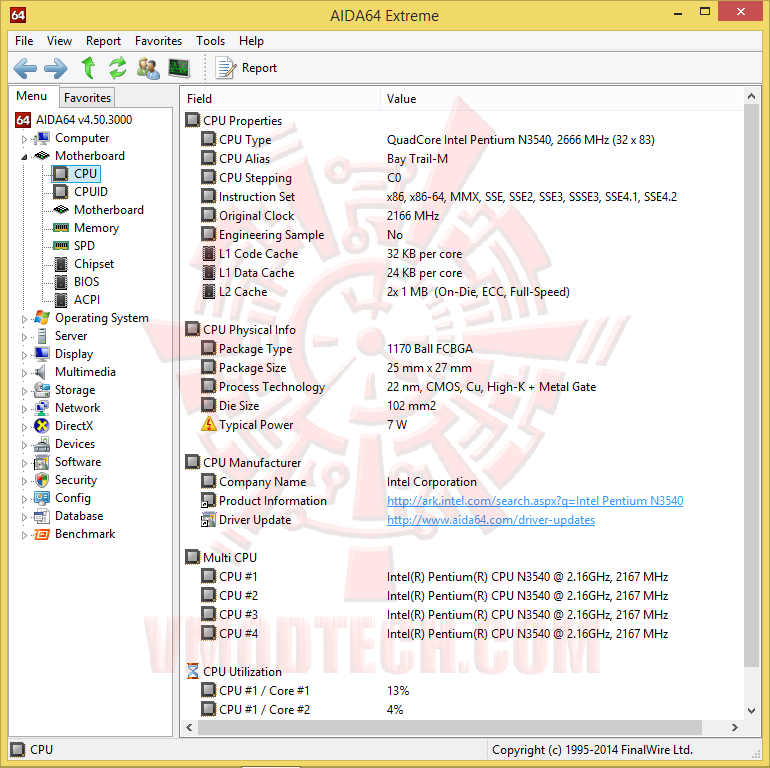Open the Tools menu
770x768 pixels.
pos(210,41)
